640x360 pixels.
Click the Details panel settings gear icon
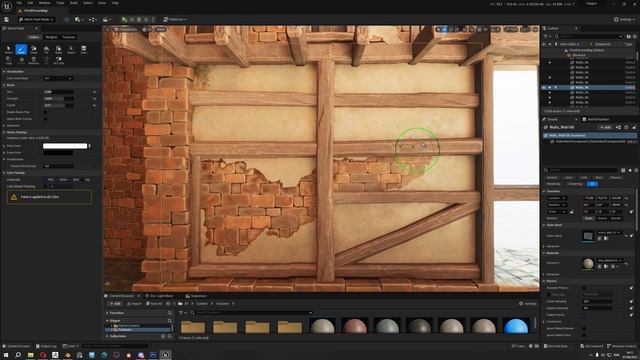(x=636, y=170)
